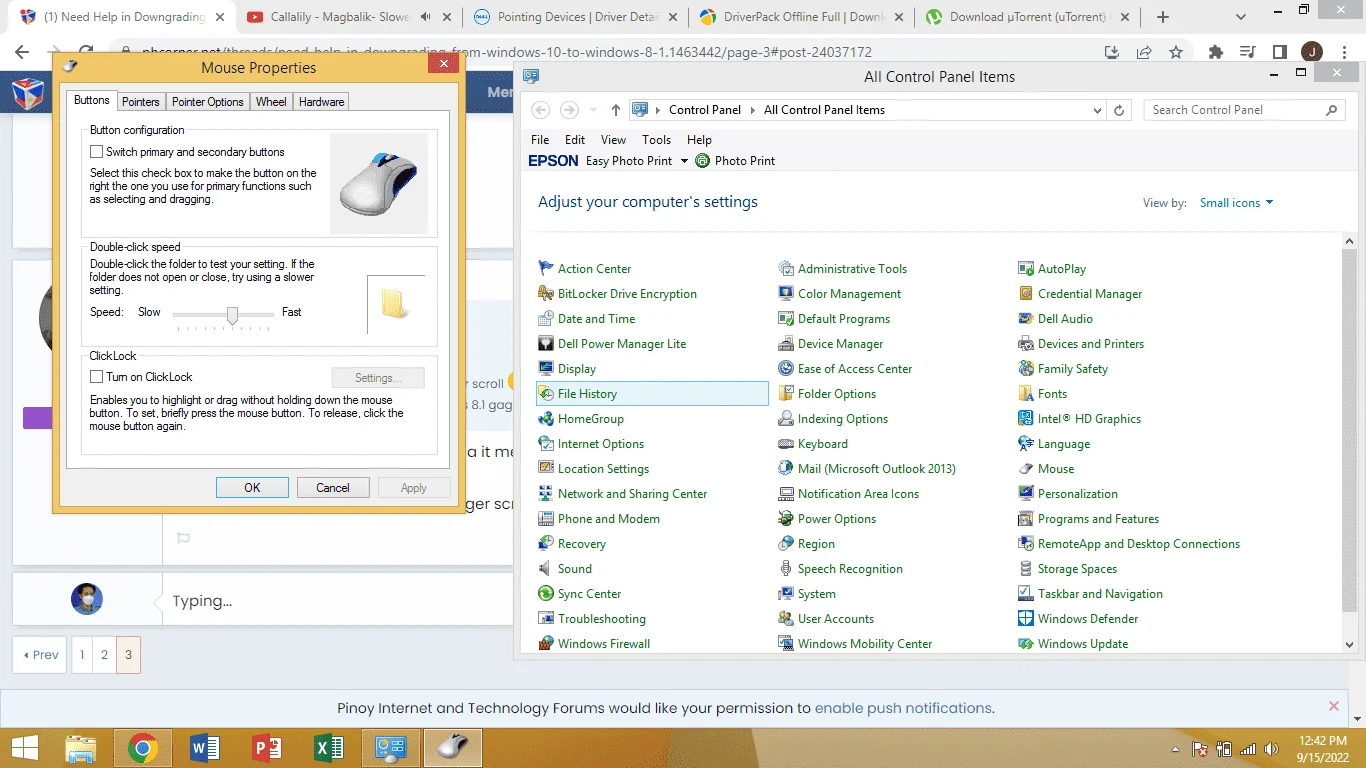Open the AutoPlay icon

pos(1026,268)
